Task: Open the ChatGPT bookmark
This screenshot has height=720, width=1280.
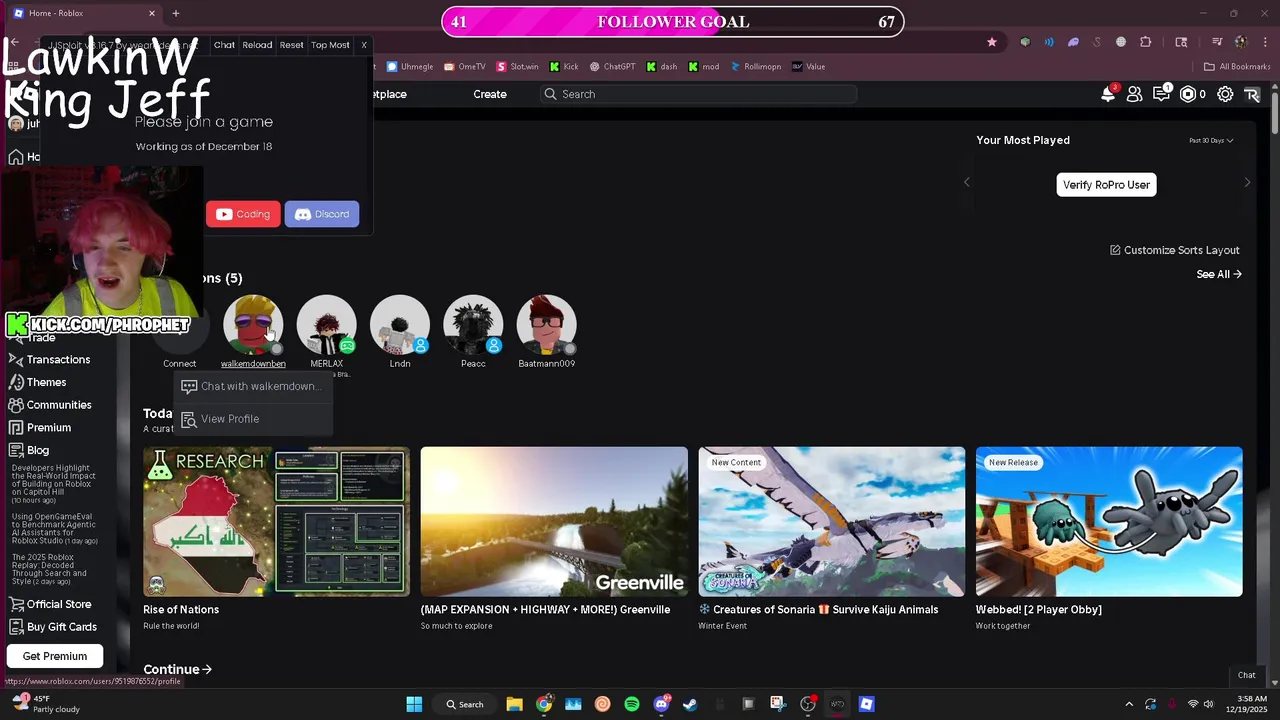Action: 612,67
